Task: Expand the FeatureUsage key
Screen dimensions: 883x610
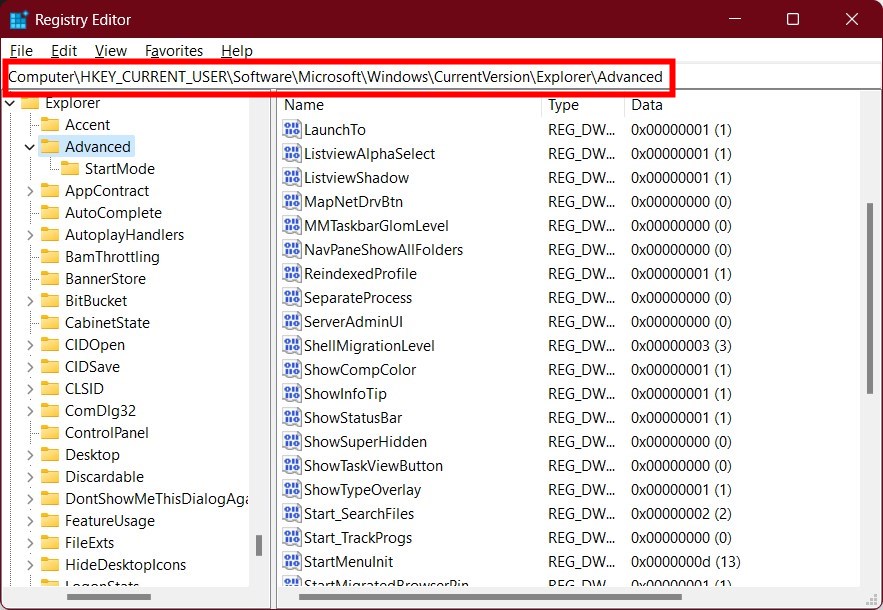Action: (x=30, y=520)
